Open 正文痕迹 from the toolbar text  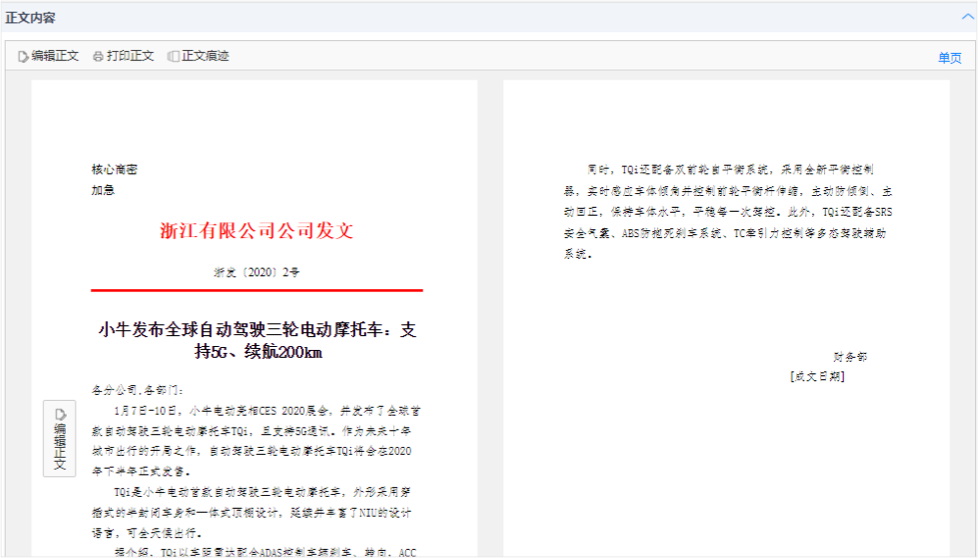pos(205,57)
